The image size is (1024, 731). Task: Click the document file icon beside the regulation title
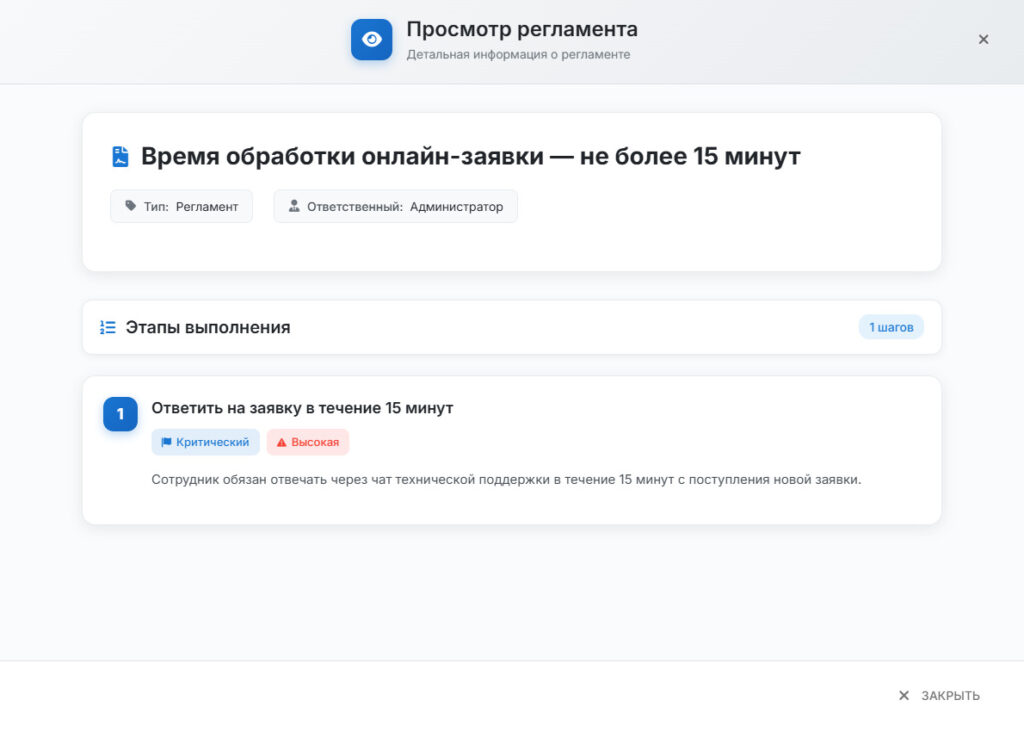pyautogui.click(x=120, y=157)
